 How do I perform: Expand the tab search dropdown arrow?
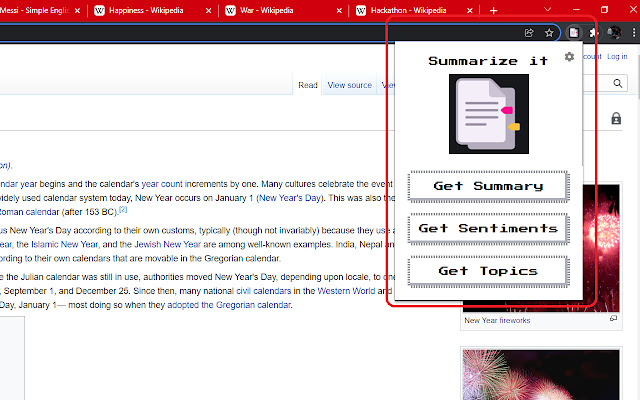547,9
